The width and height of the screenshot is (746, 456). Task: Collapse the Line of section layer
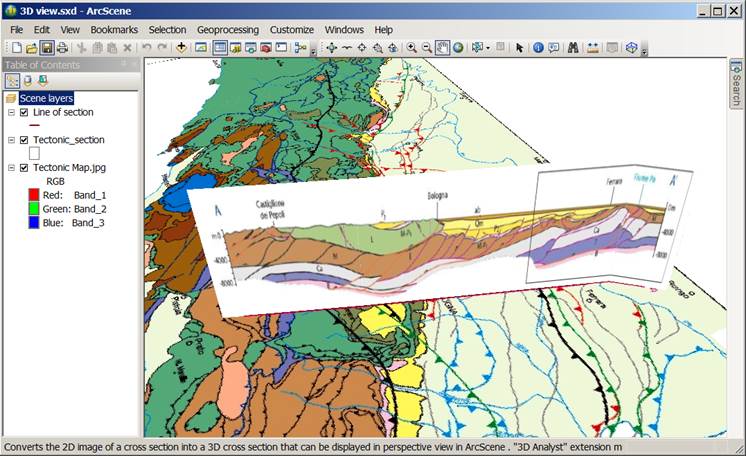click(x=11, y=112)
